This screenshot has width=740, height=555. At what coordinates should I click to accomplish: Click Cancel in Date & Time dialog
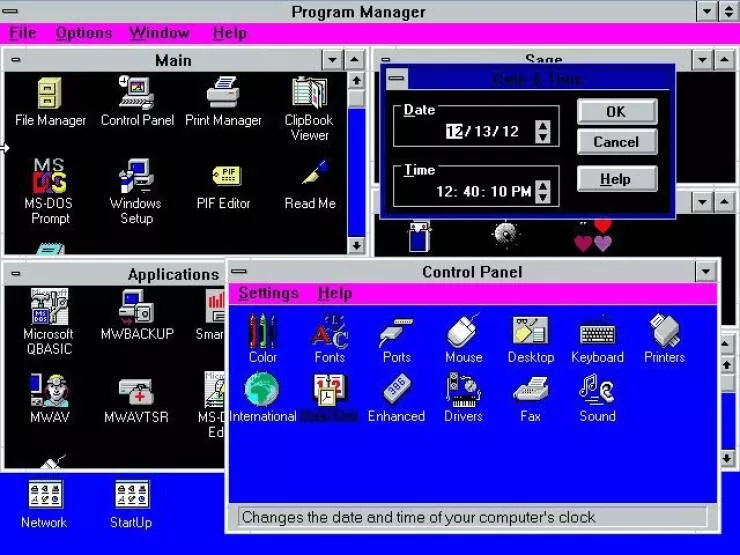[616, 142]
